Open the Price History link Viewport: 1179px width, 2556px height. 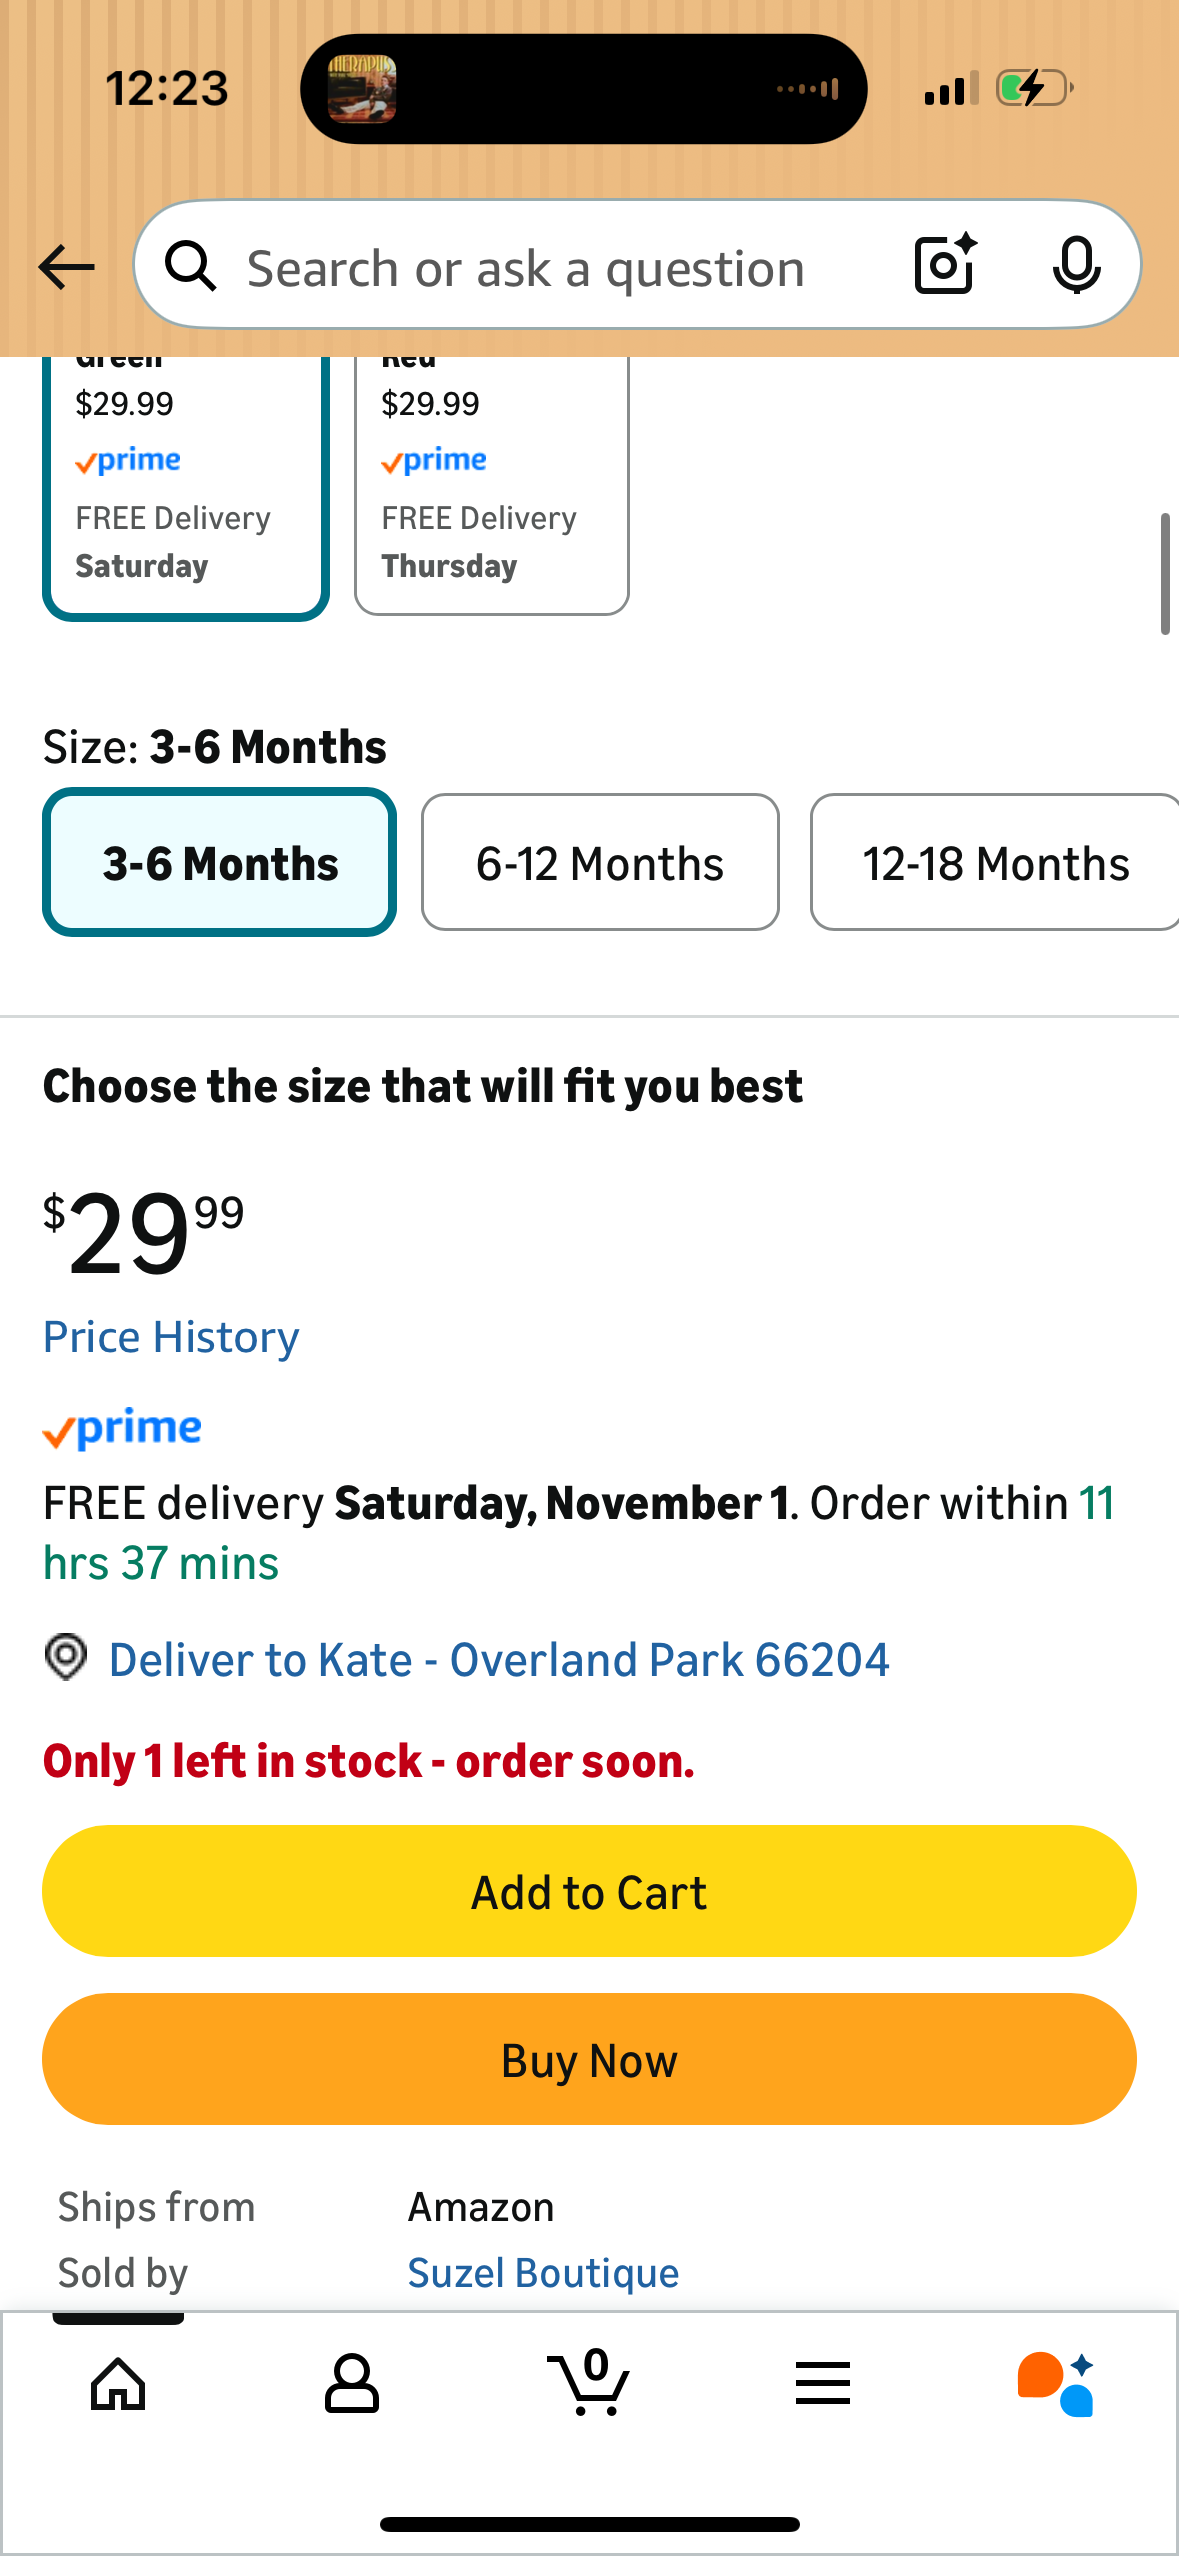(171, 1337)
